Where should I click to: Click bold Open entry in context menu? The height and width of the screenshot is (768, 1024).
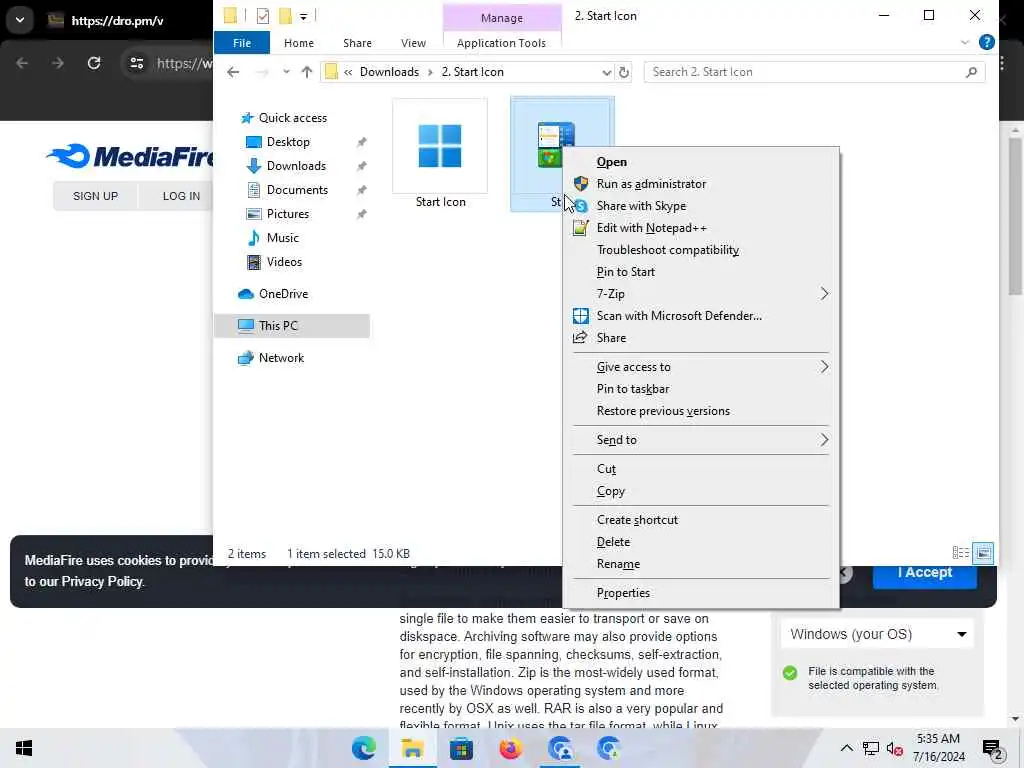[x=611, y=162]
